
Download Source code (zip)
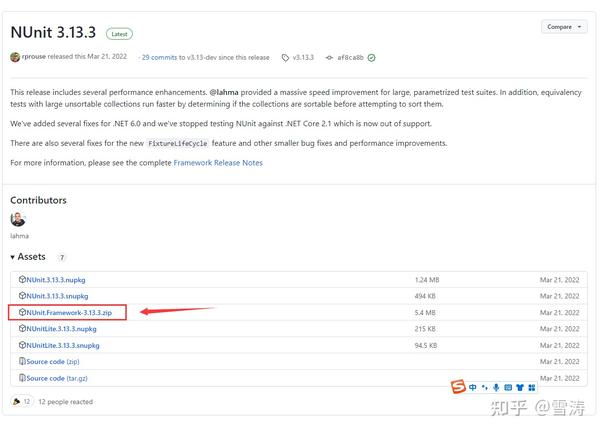click(x=52, y=361)
